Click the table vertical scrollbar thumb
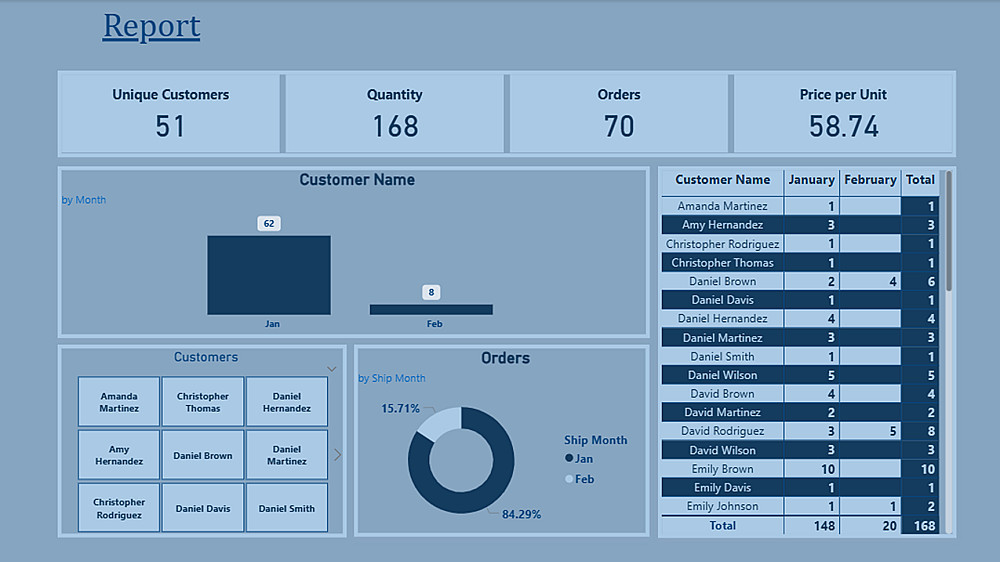 pos(949,230)
